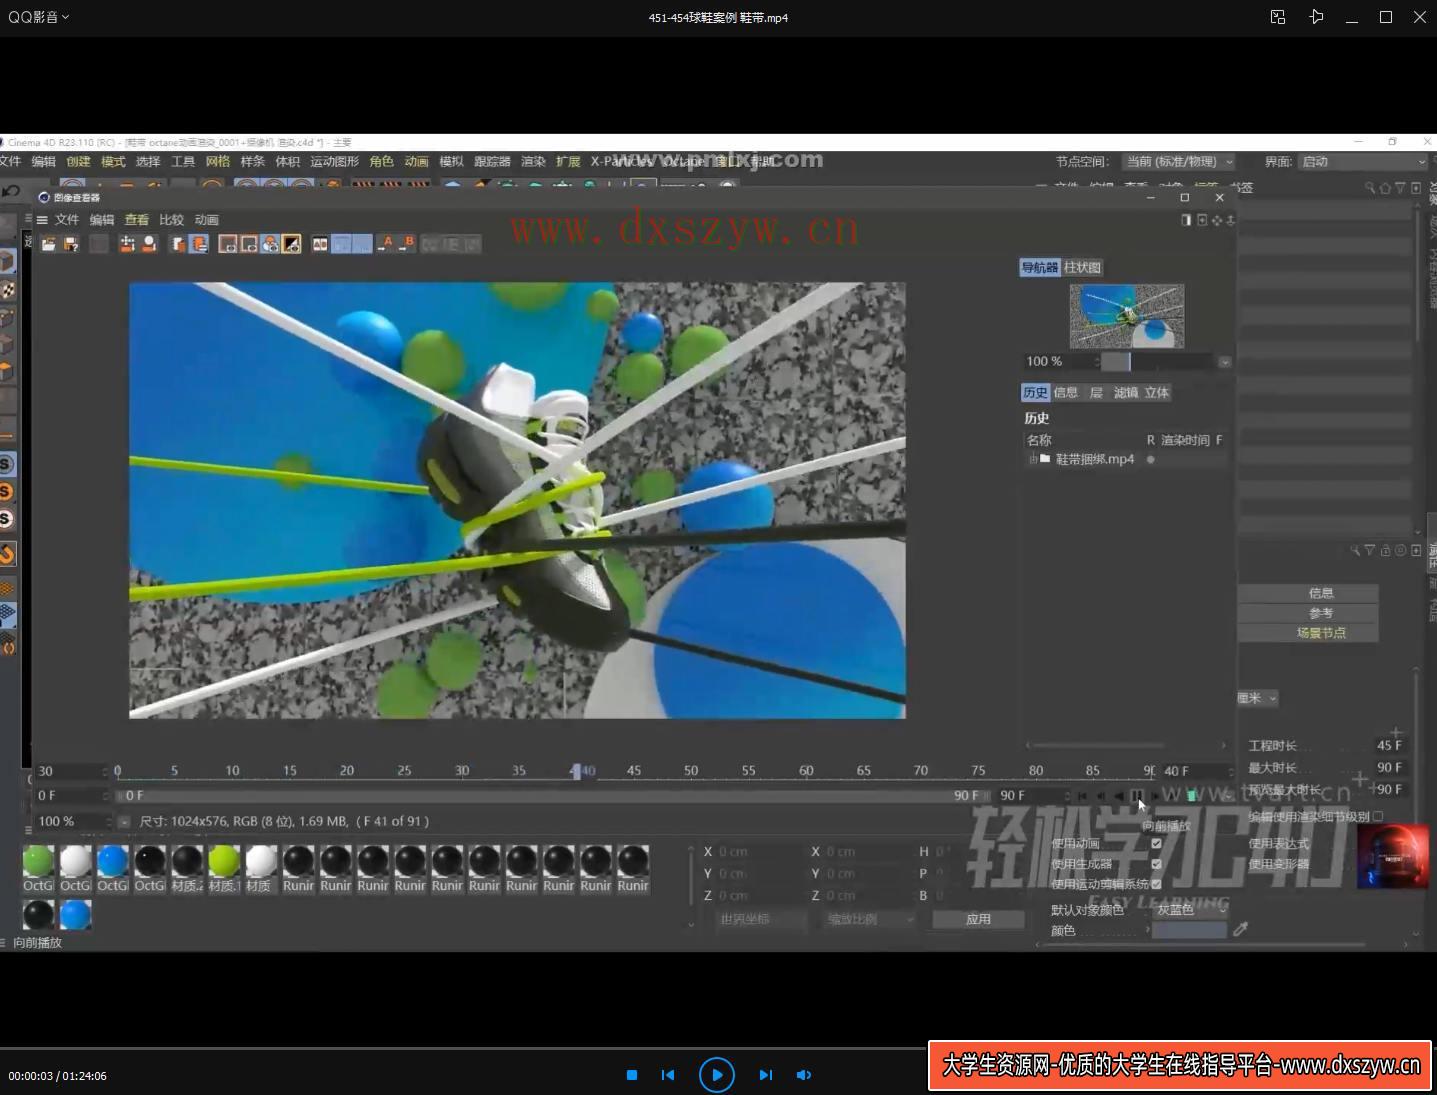This screenshot has height=1095, width=1437.
Task: Pause playback in the Picture Viewer
Action: pyautogui.click(x=1137, y=796)
